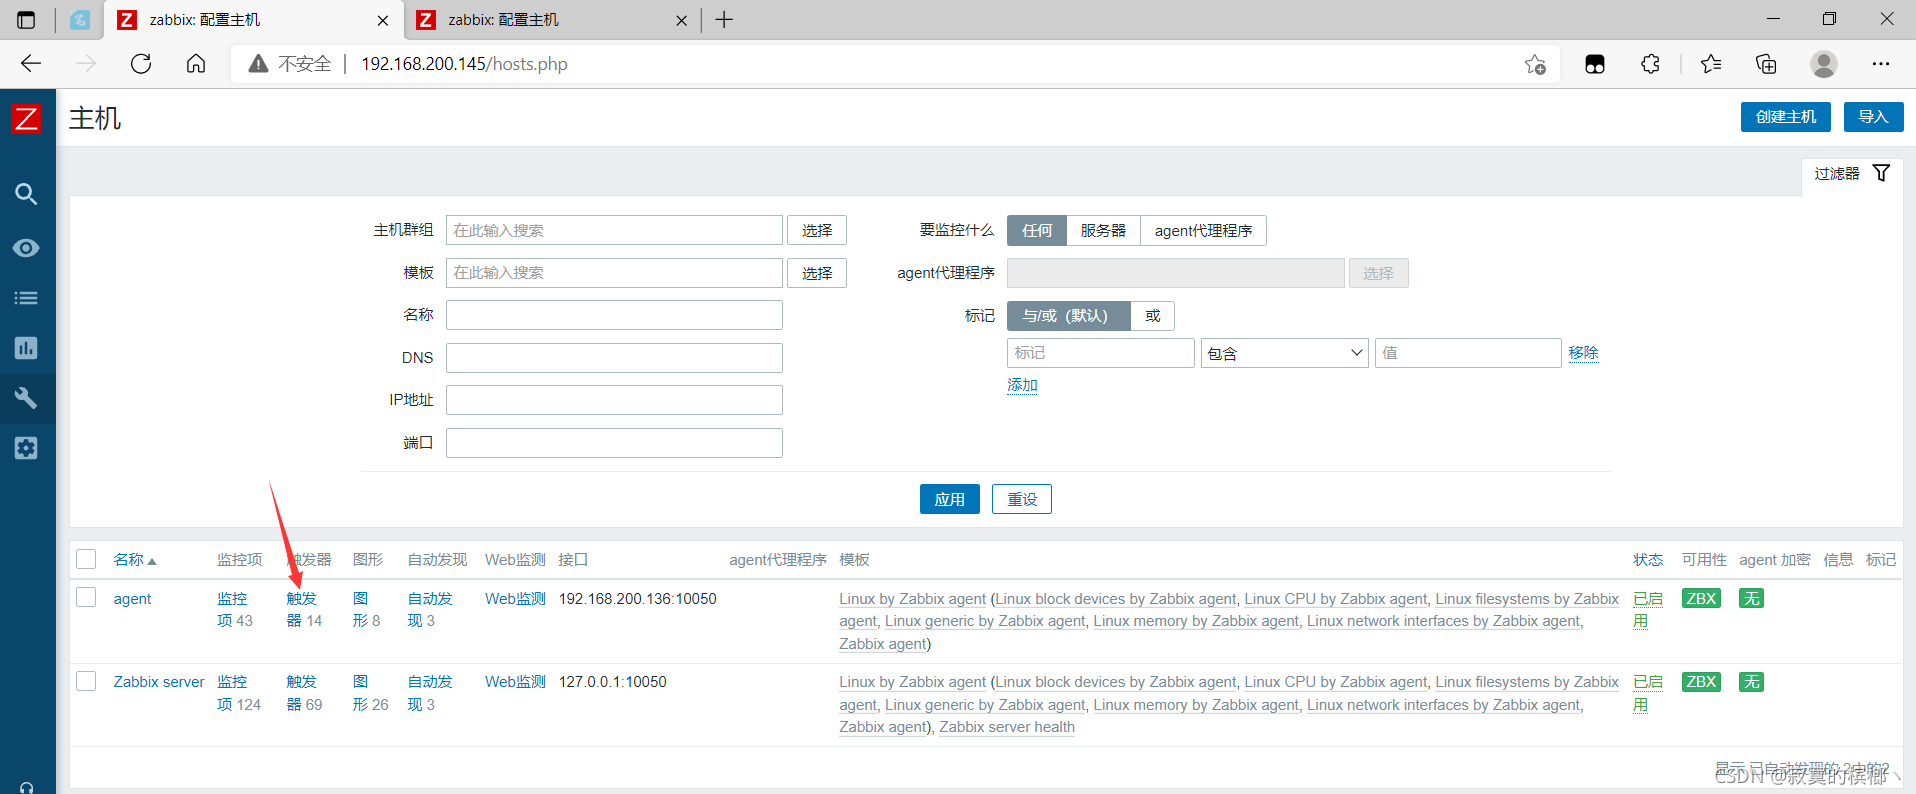Add page to favorites star icon
1916x794 pixels.
pos(1535,65)
